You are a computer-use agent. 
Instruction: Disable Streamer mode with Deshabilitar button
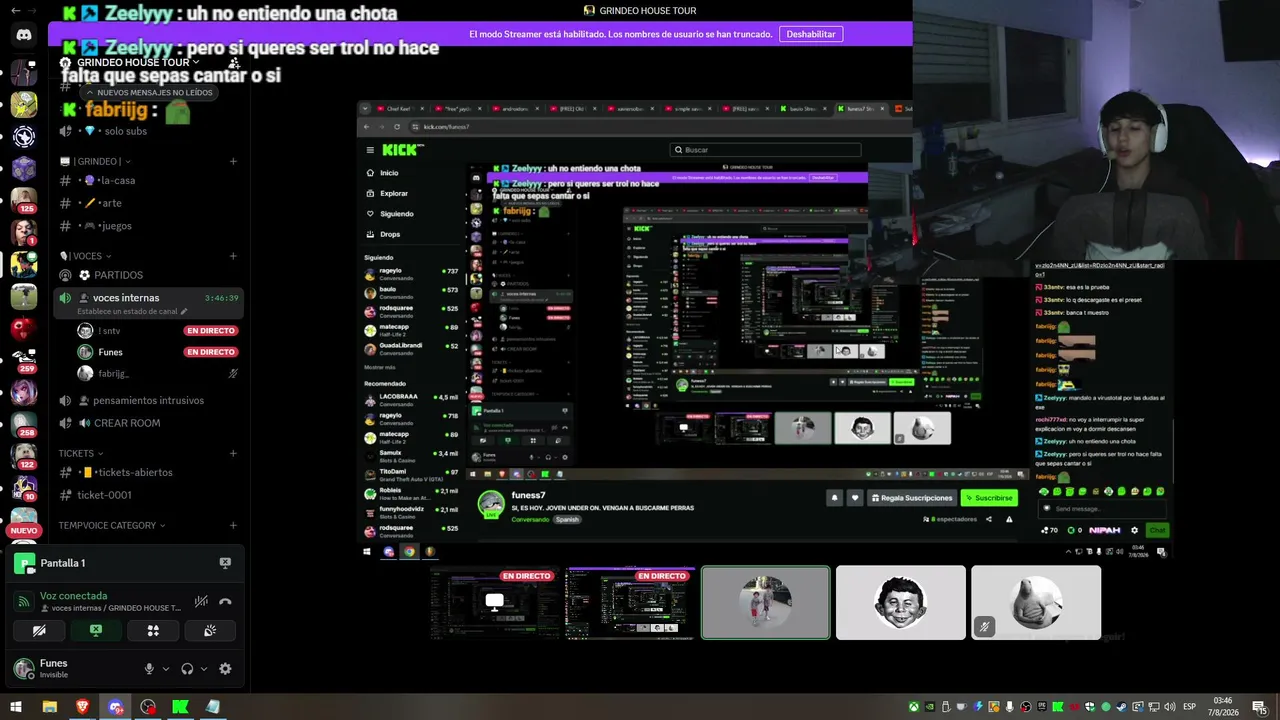pos(811,34)
